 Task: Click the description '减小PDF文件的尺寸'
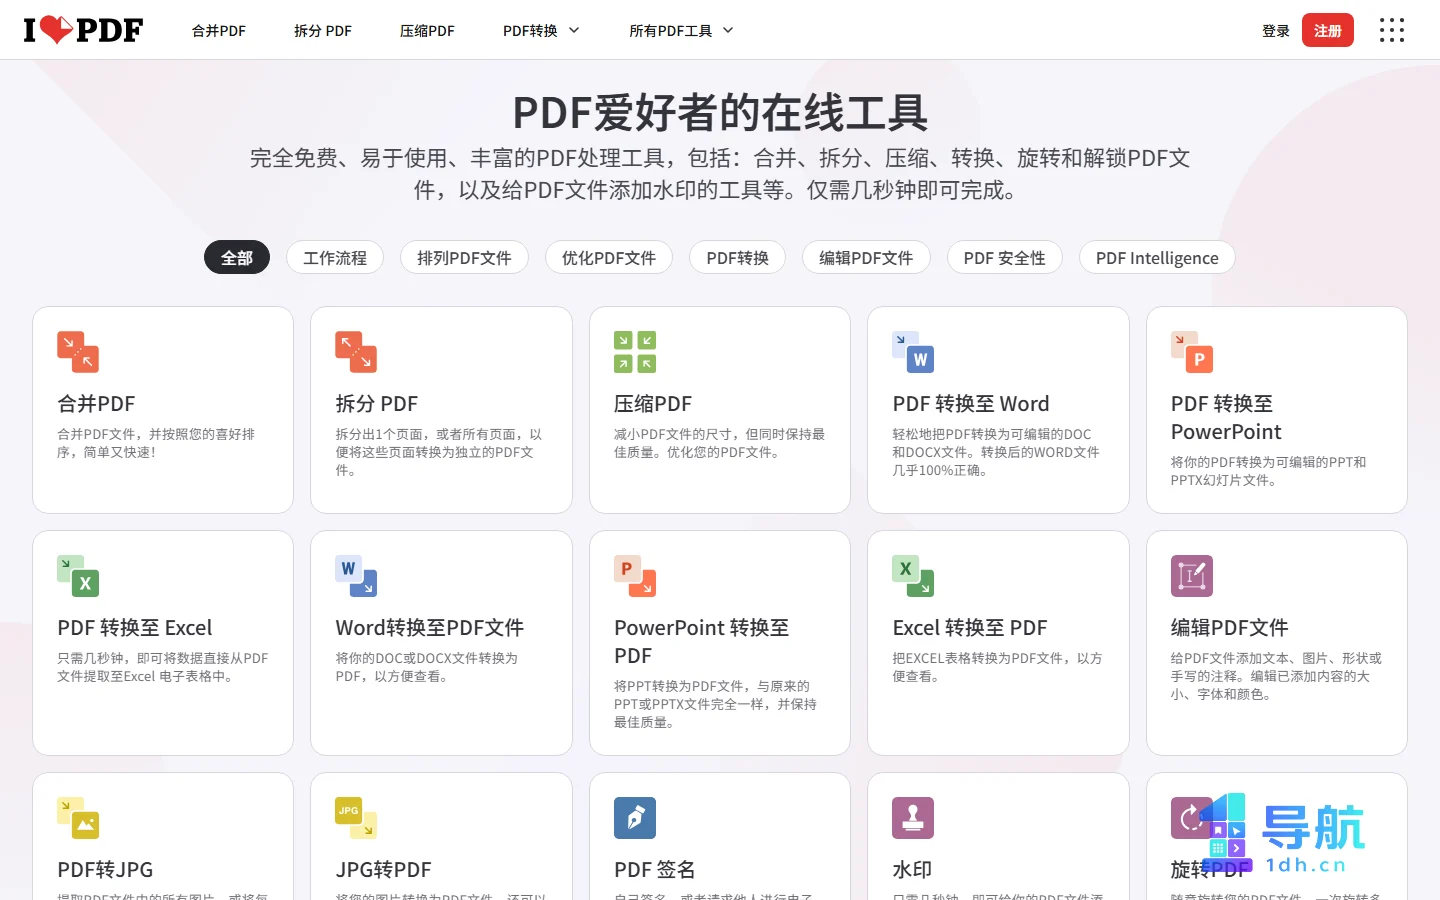[x=720, y=443]
